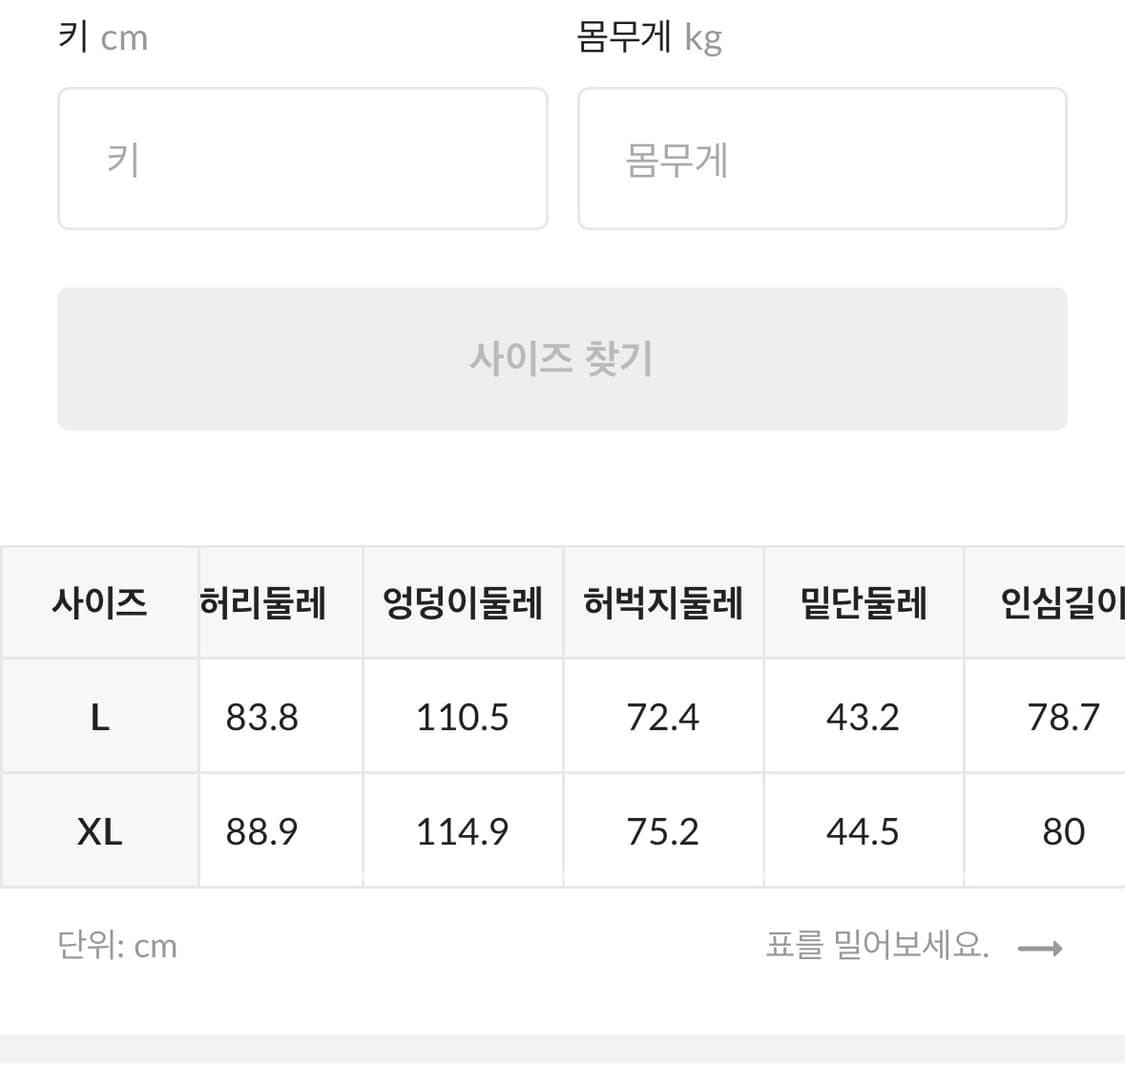Click the arrow icon next to 표를 밀어보세요
Image resolution: width=1125 pixels, height=1092 pixels.
[1040, 946]
